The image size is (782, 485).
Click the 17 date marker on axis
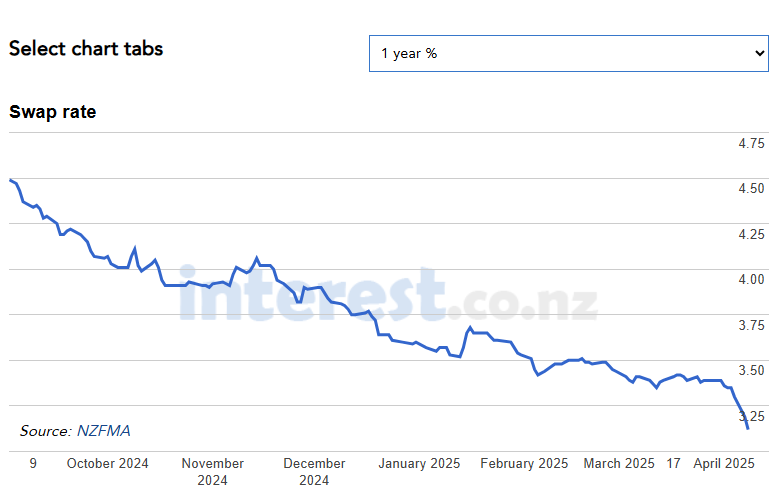pos(673,464)
